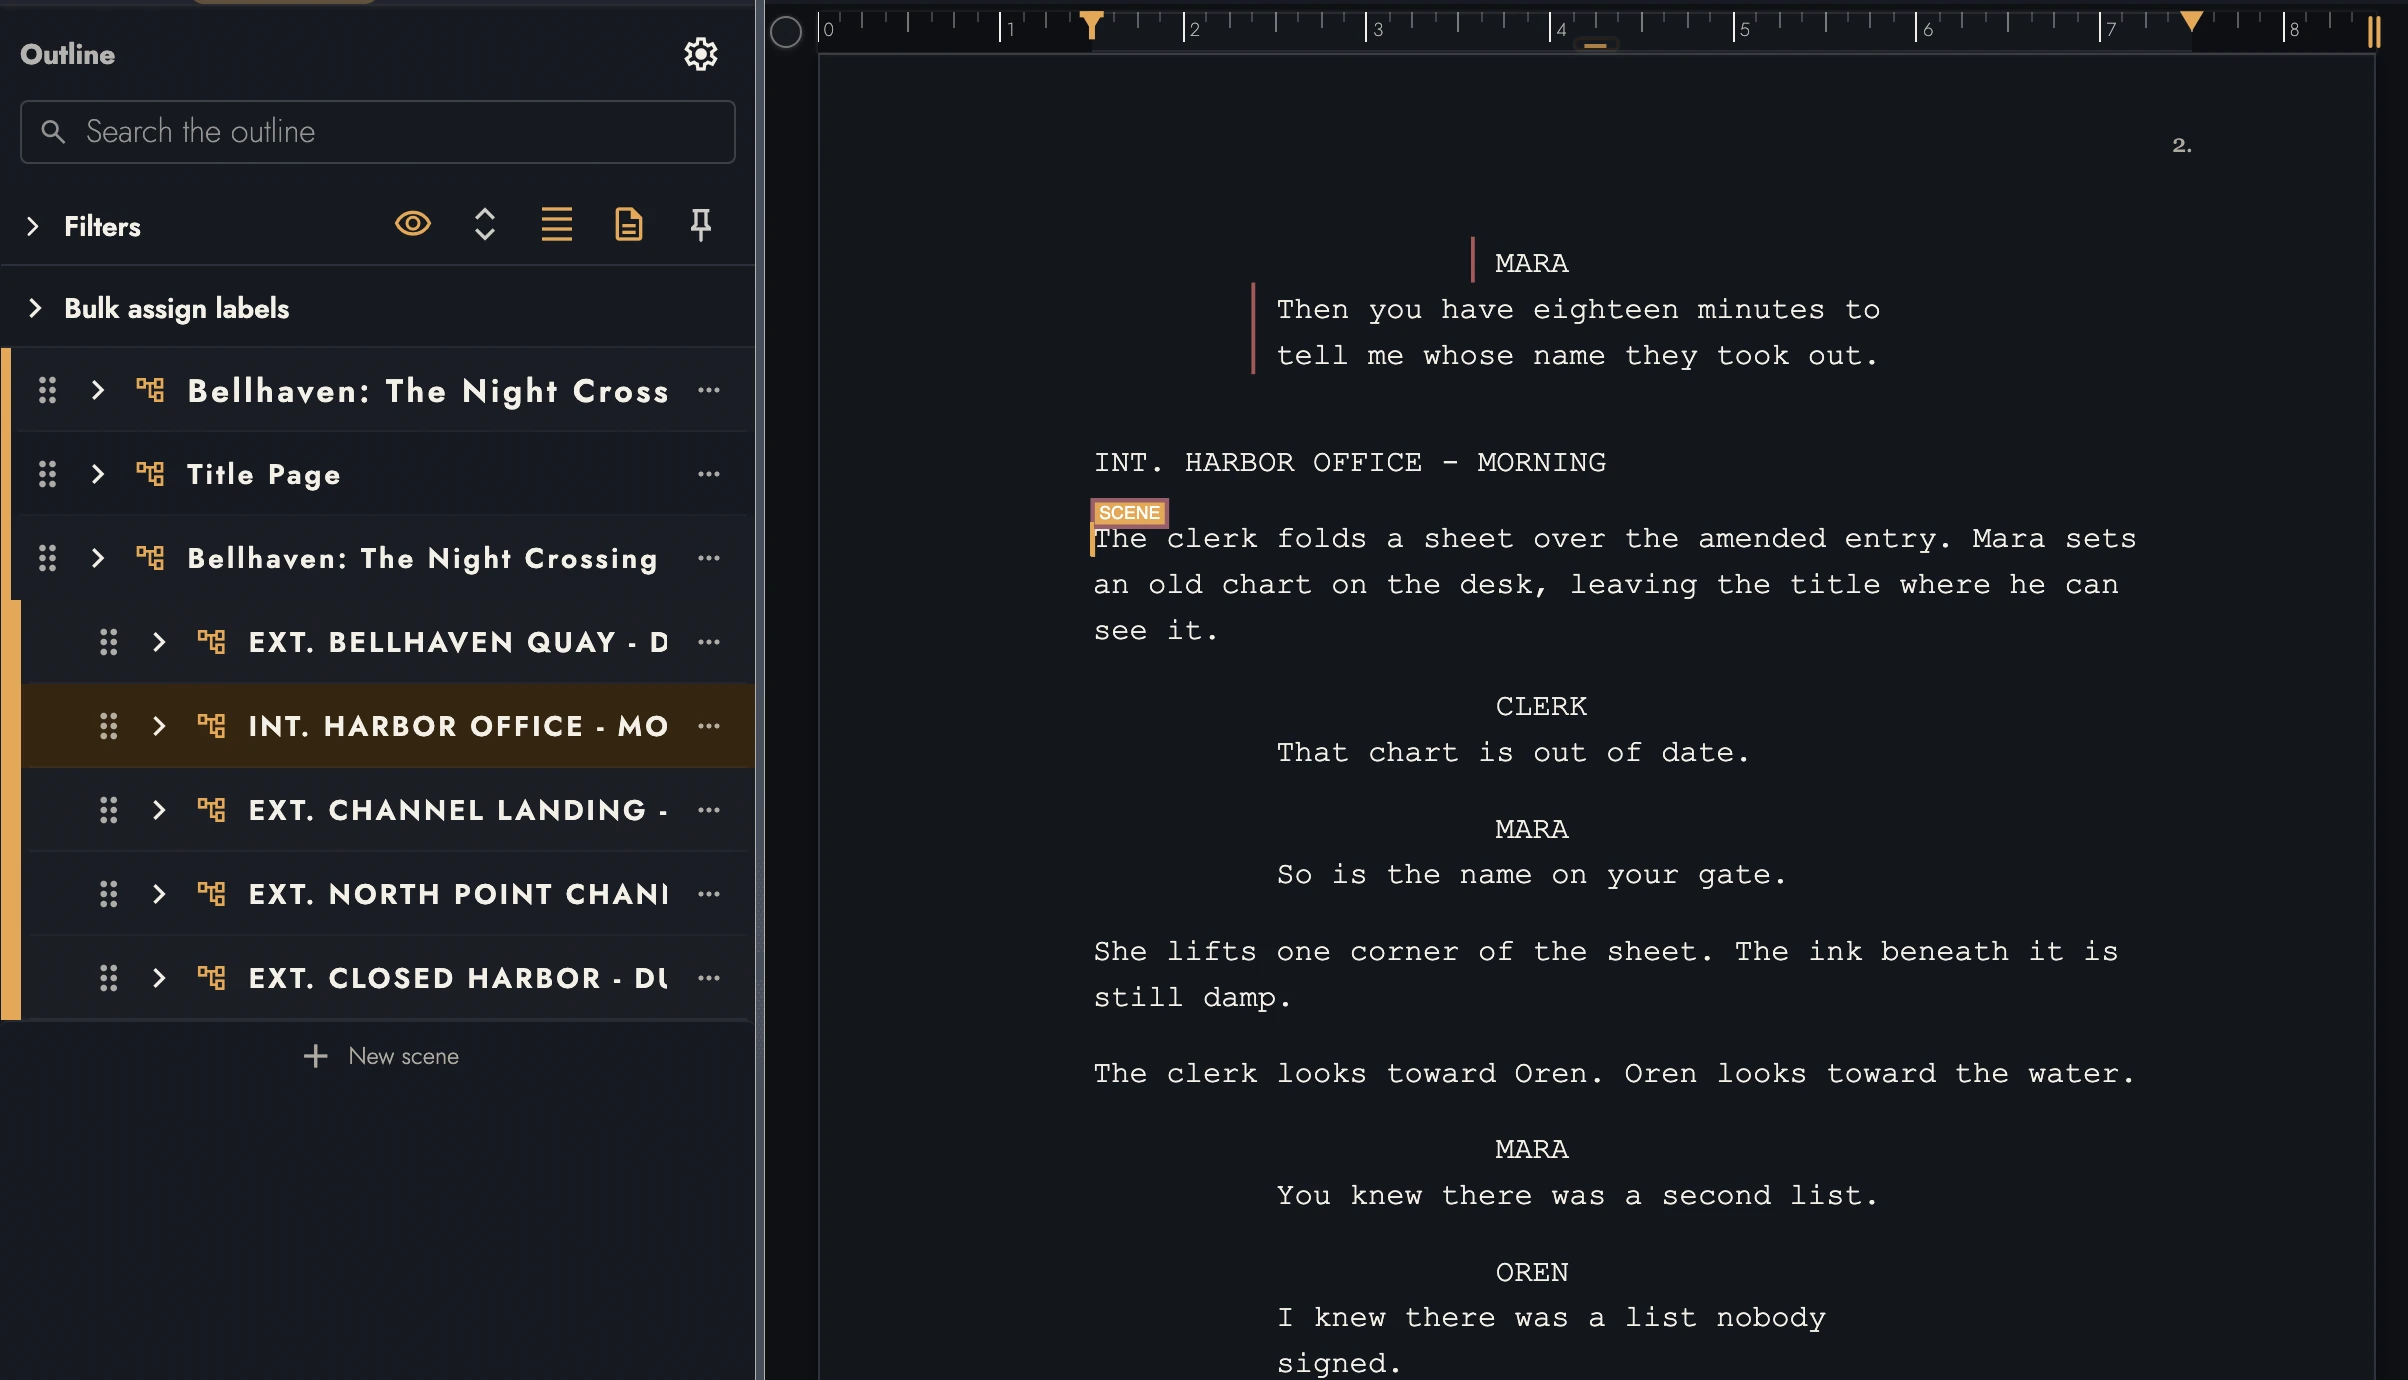The height and width of the screenshot is (1380, 2408).
Task: Click drag handle of INT. HARBOR OFFICE
Action: click(x=109, y=726)
